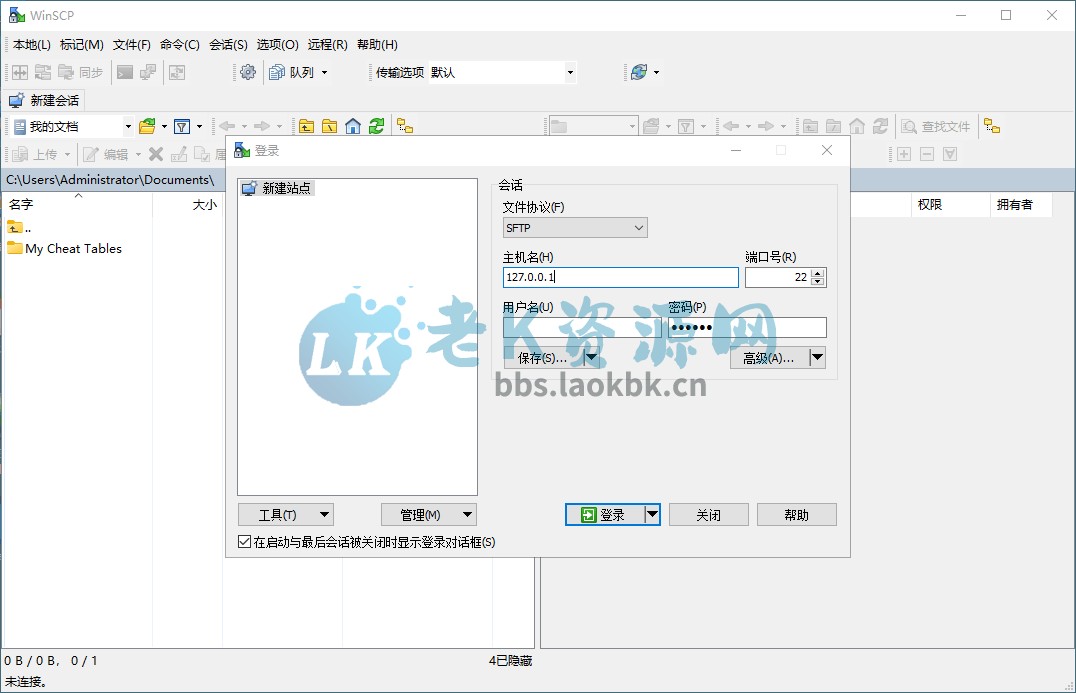Image resolution: width=1076 pixels, height=693 pixels.
Task: Increase port number with spinner up arrow
Action: point(817,273)
